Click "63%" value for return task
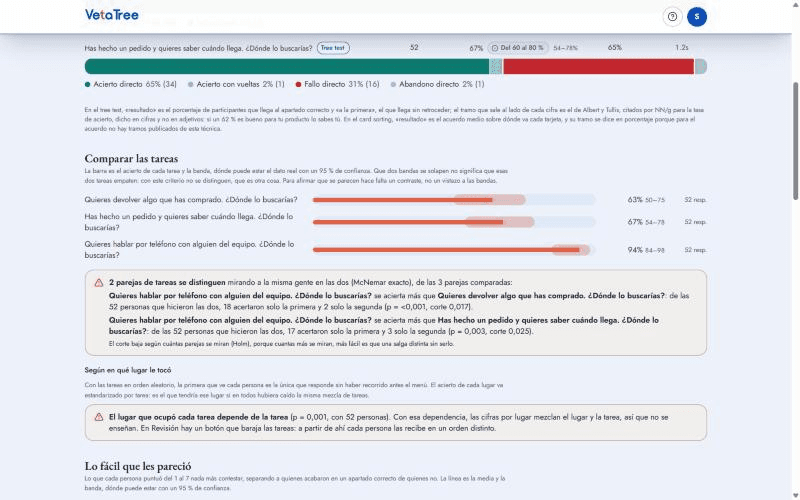This screenshot has height=500, width=800. (x=635, y=199)
